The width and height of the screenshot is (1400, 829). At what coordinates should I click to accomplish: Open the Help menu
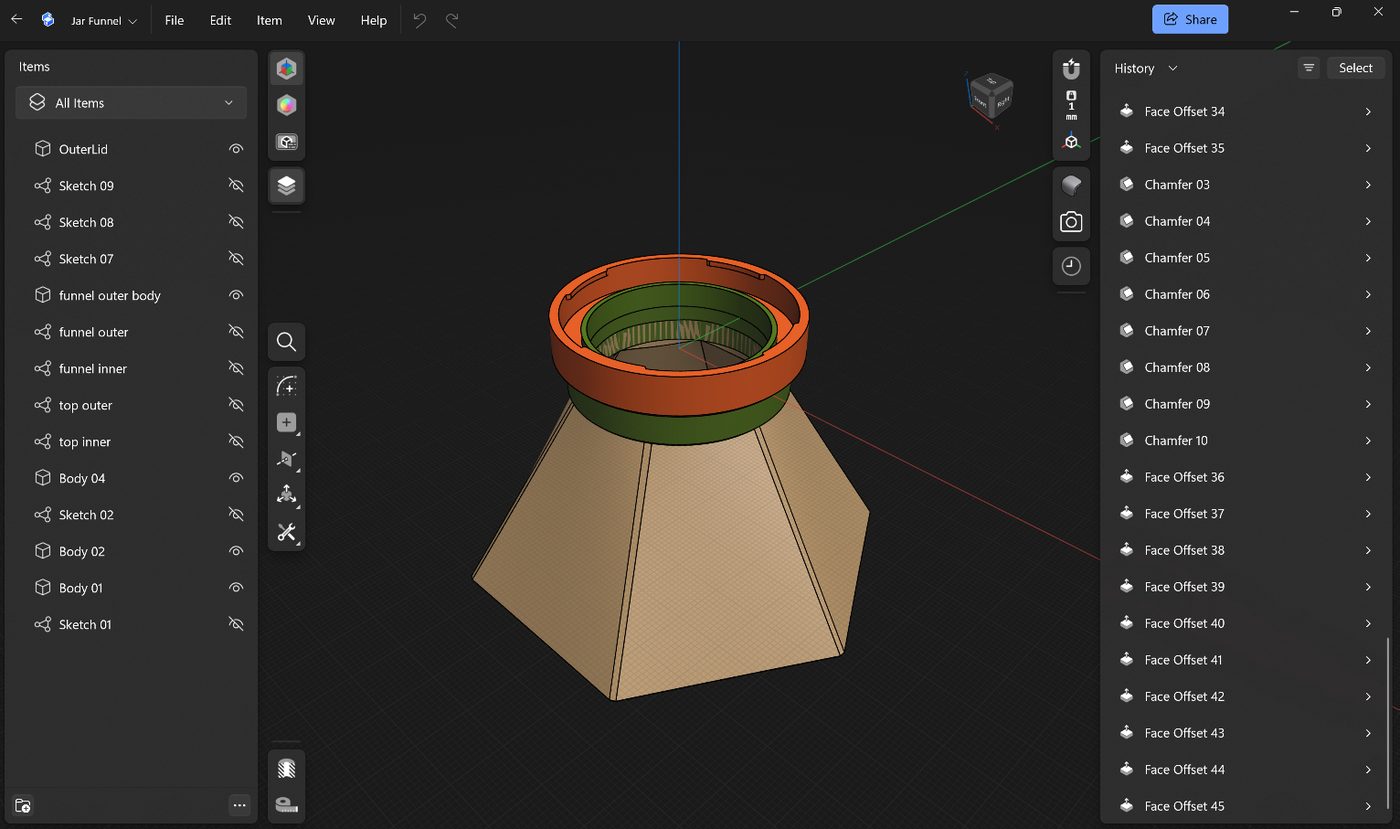click(x=373, y=20)
